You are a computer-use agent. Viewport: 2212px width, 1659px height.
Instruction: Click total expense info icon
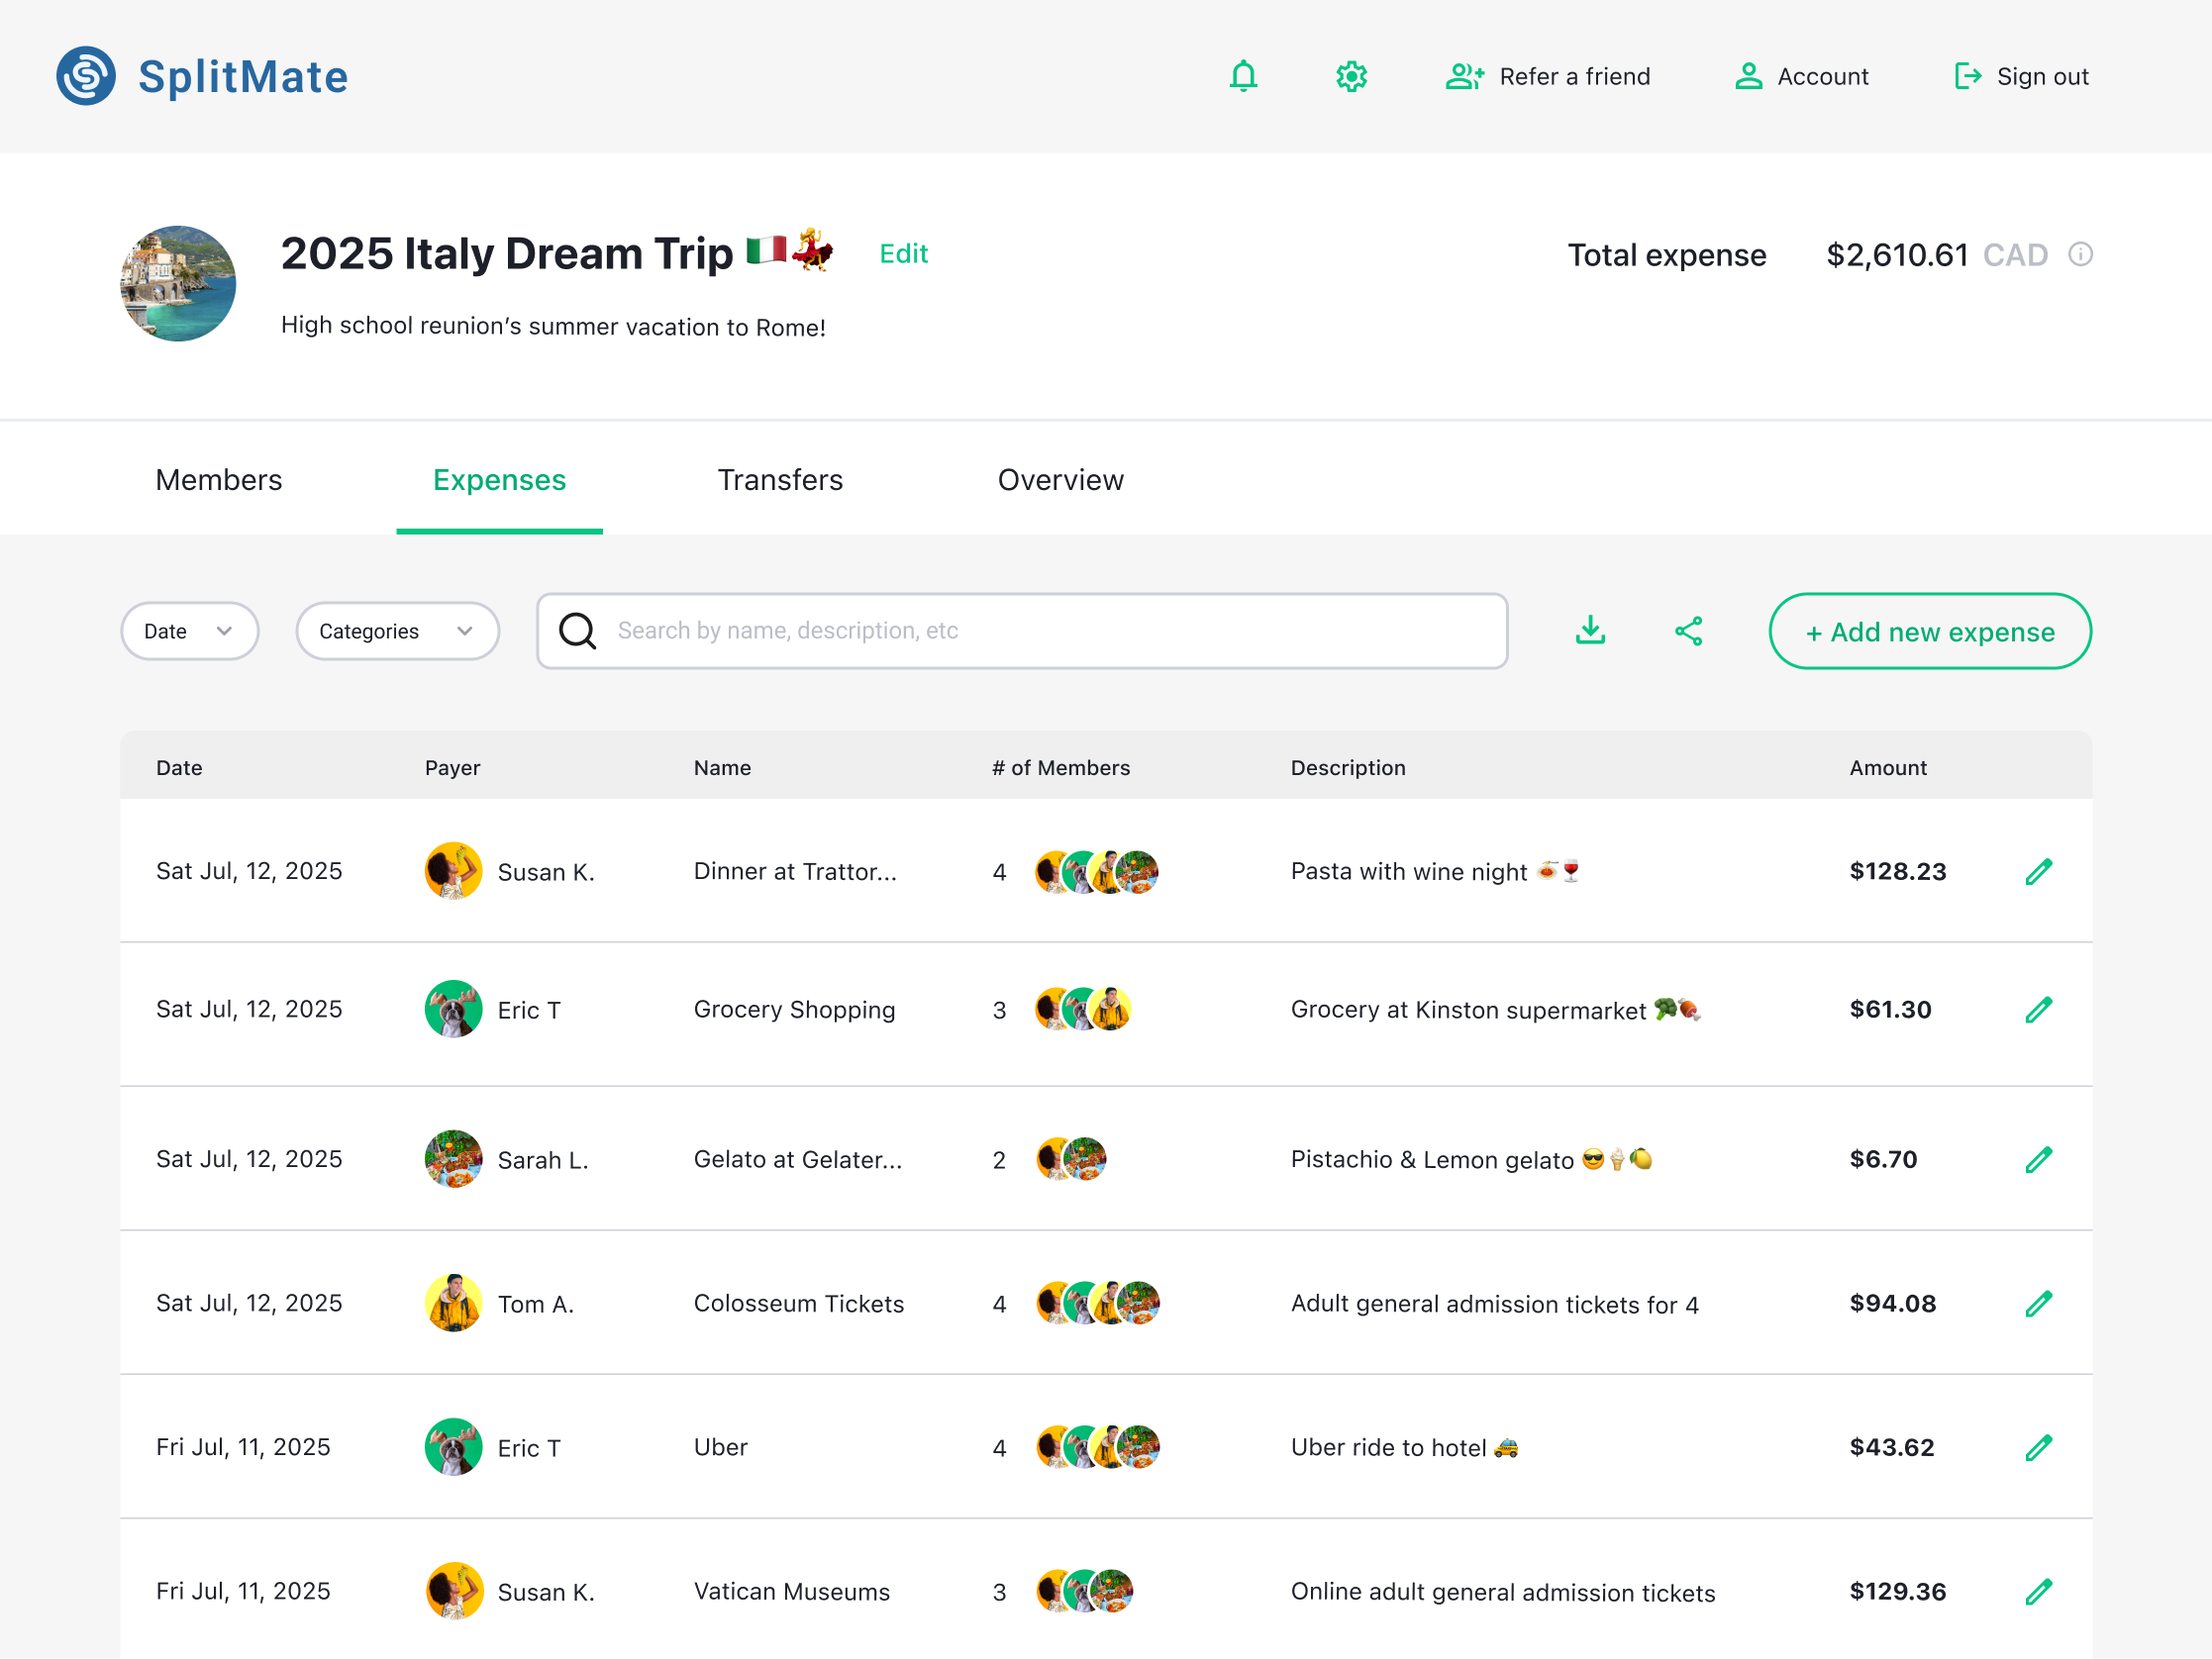coord(2081,254)
